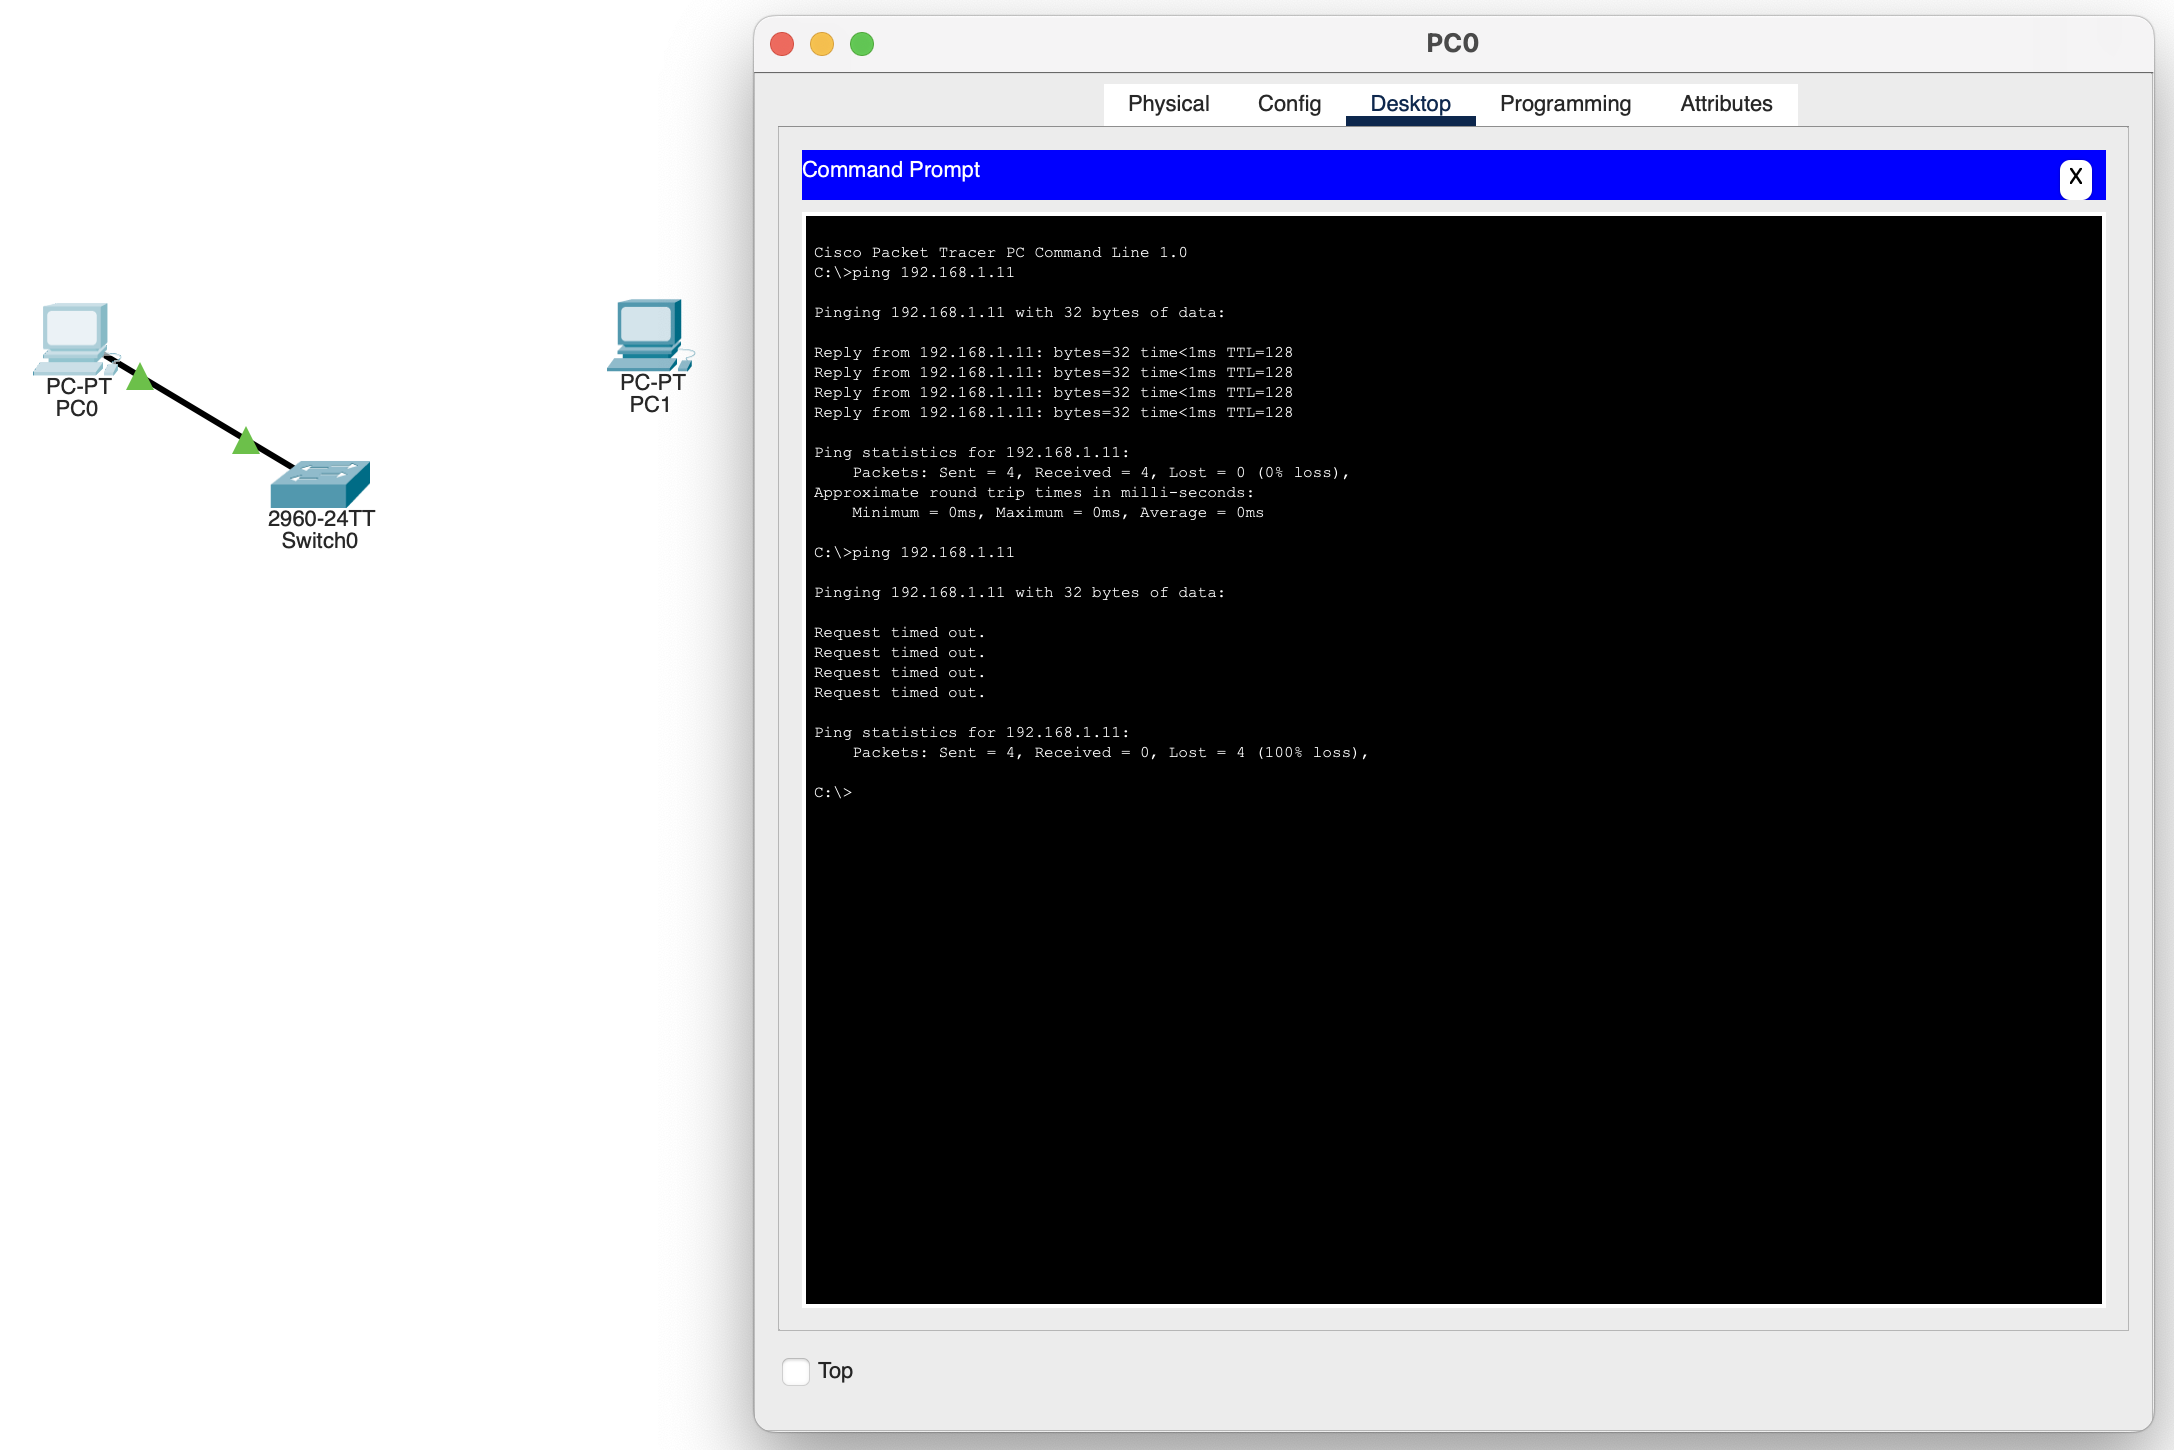Open the Desktop tab
This screenshot has height=1450, width=2174.
pyautogui.click(x=1410, y=104)
